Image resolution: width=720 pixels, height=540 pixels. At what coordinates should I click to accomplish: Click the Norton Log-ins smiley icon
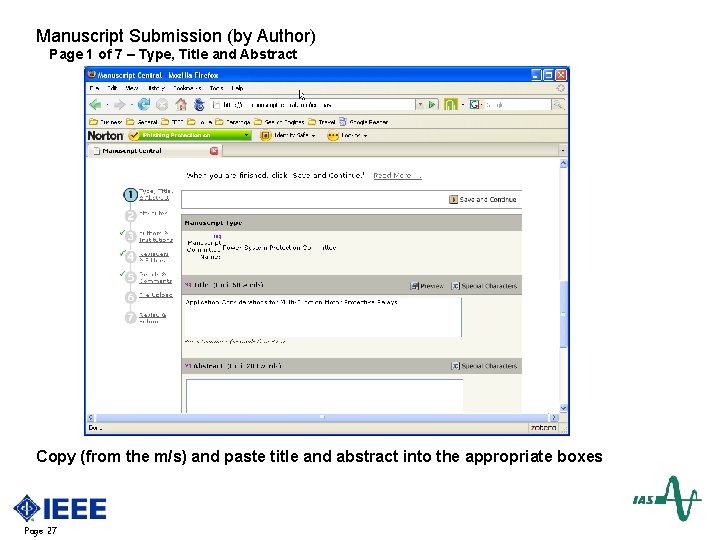coord(332,135)
